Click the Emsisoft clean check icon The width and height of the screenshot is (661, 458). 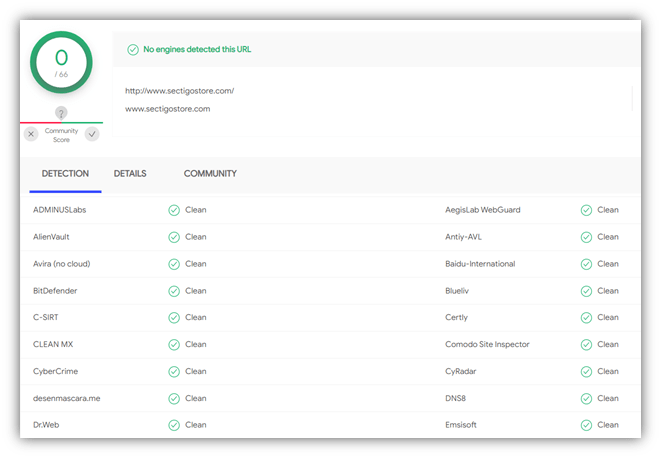click(x=586, y=425)
